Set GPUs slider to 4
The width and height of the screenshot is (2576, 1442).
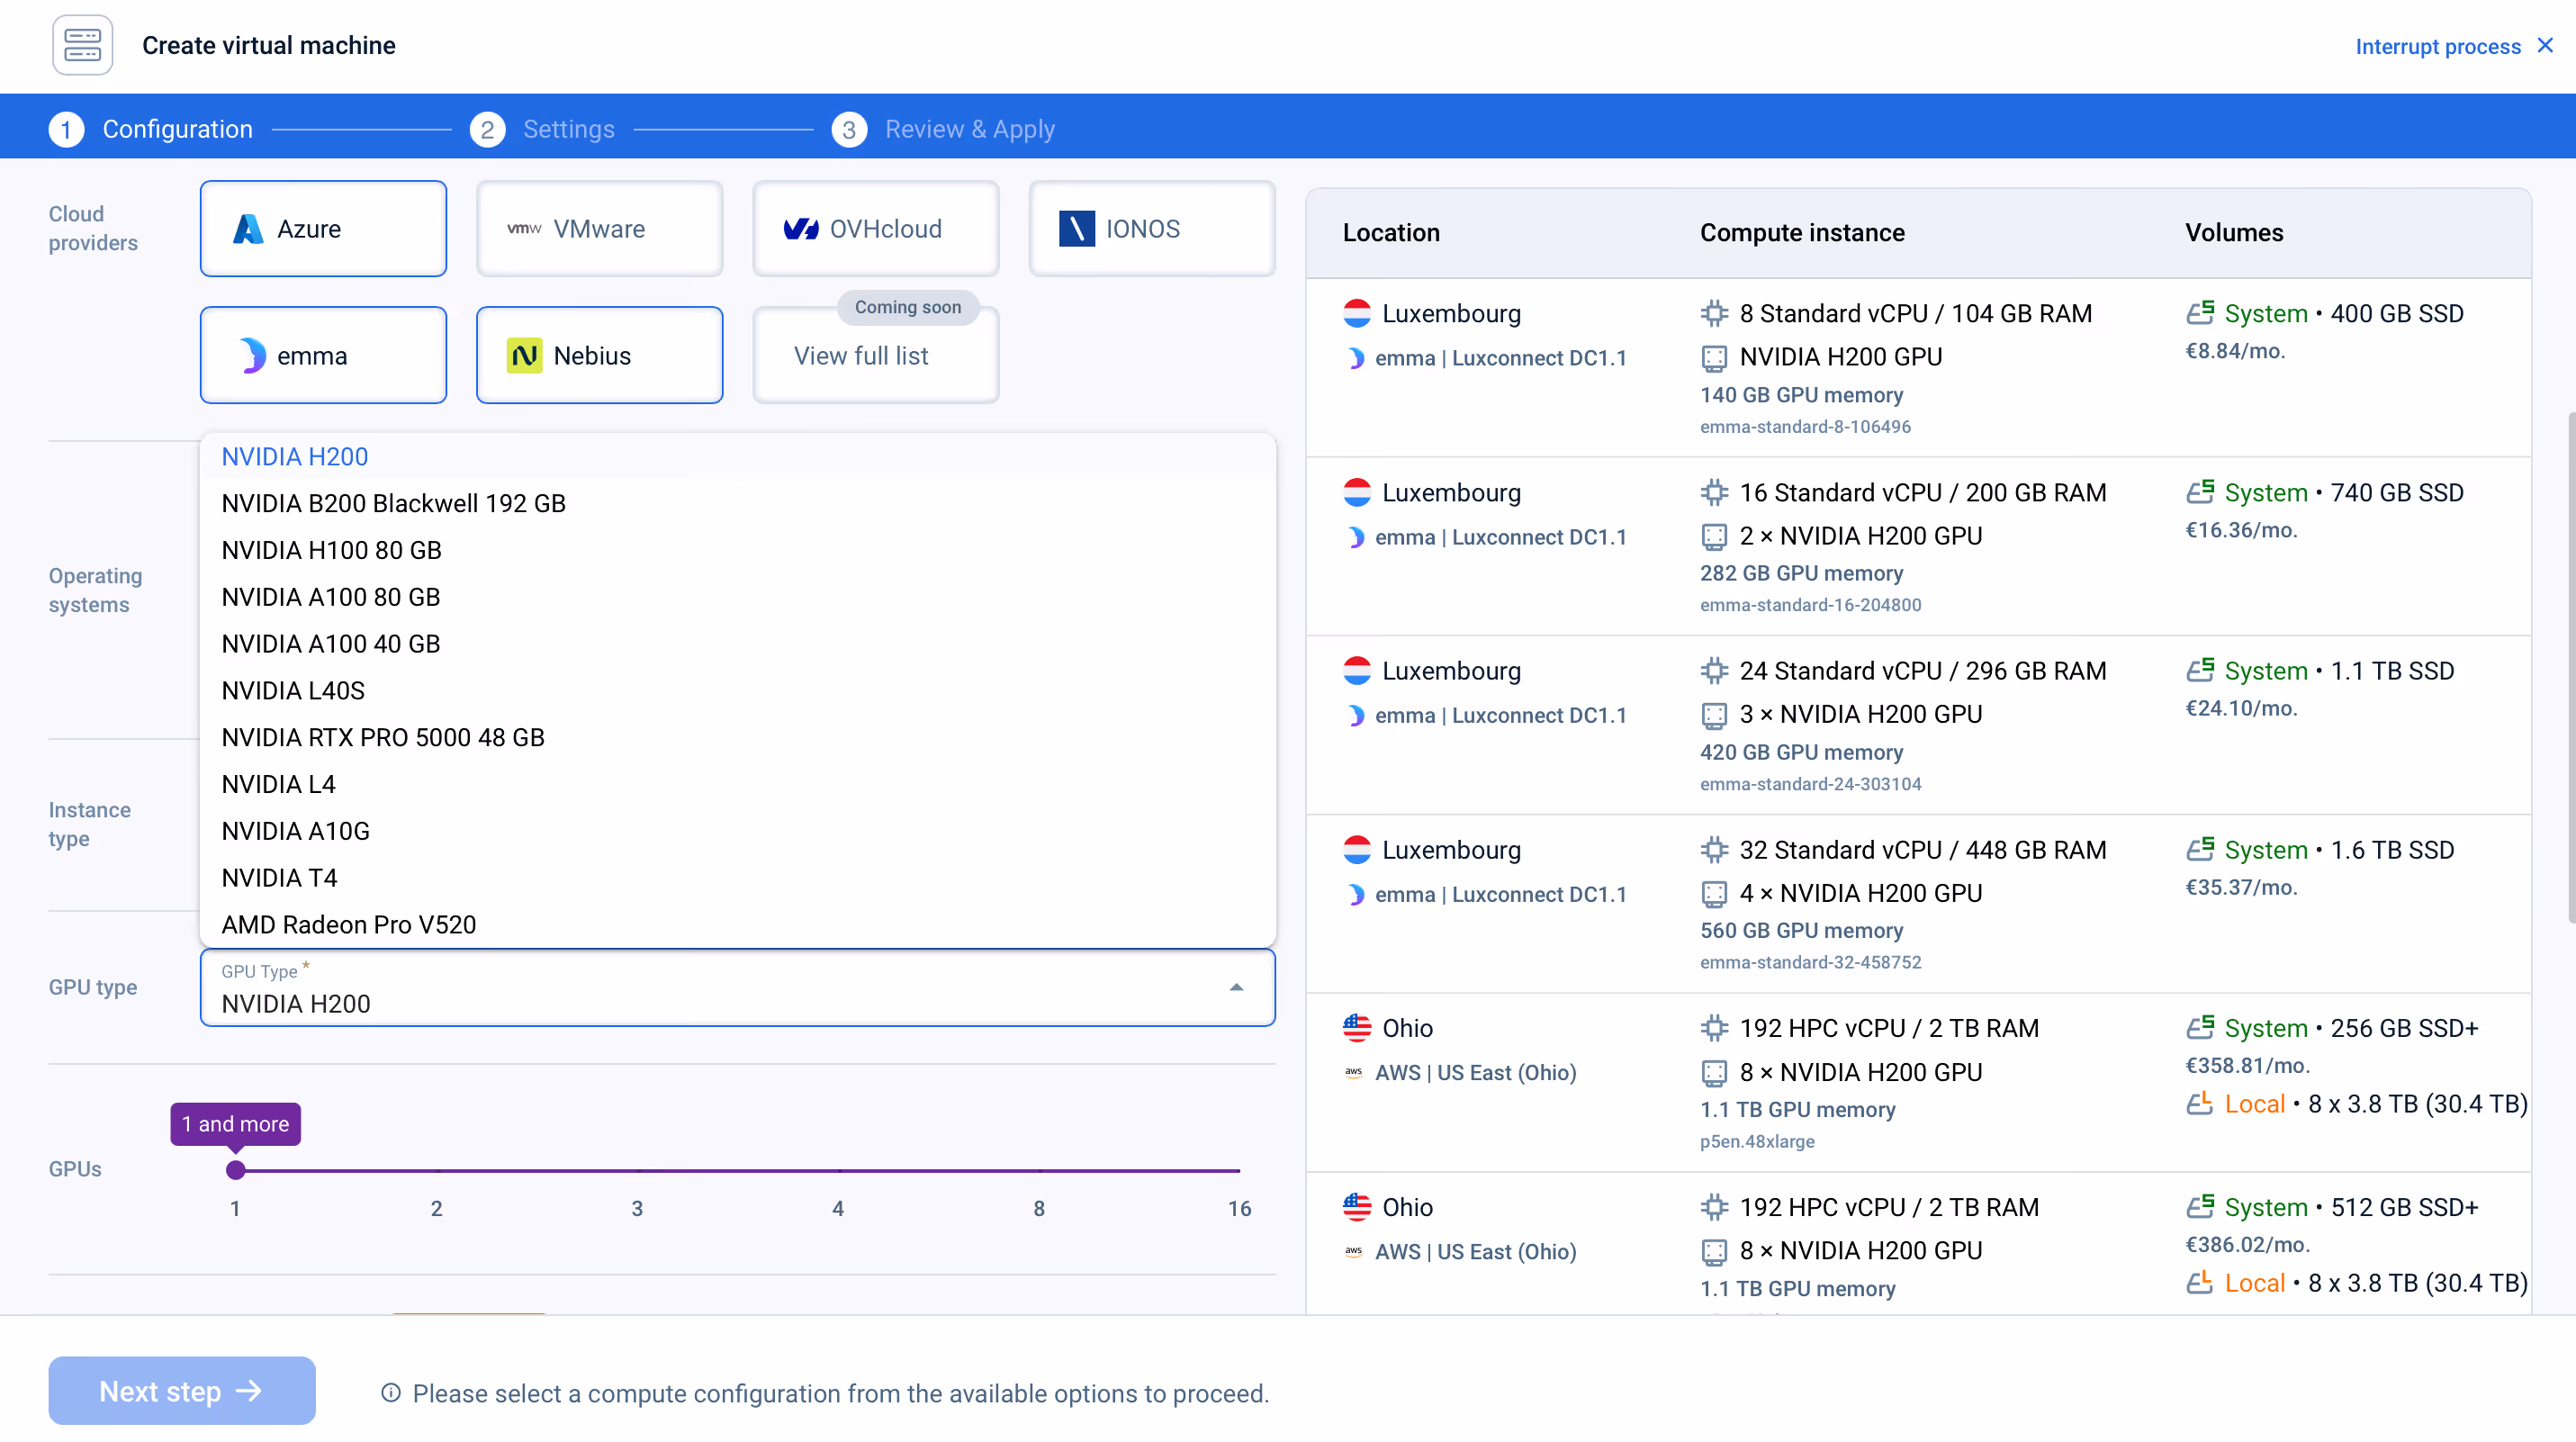click(838, 1170)
